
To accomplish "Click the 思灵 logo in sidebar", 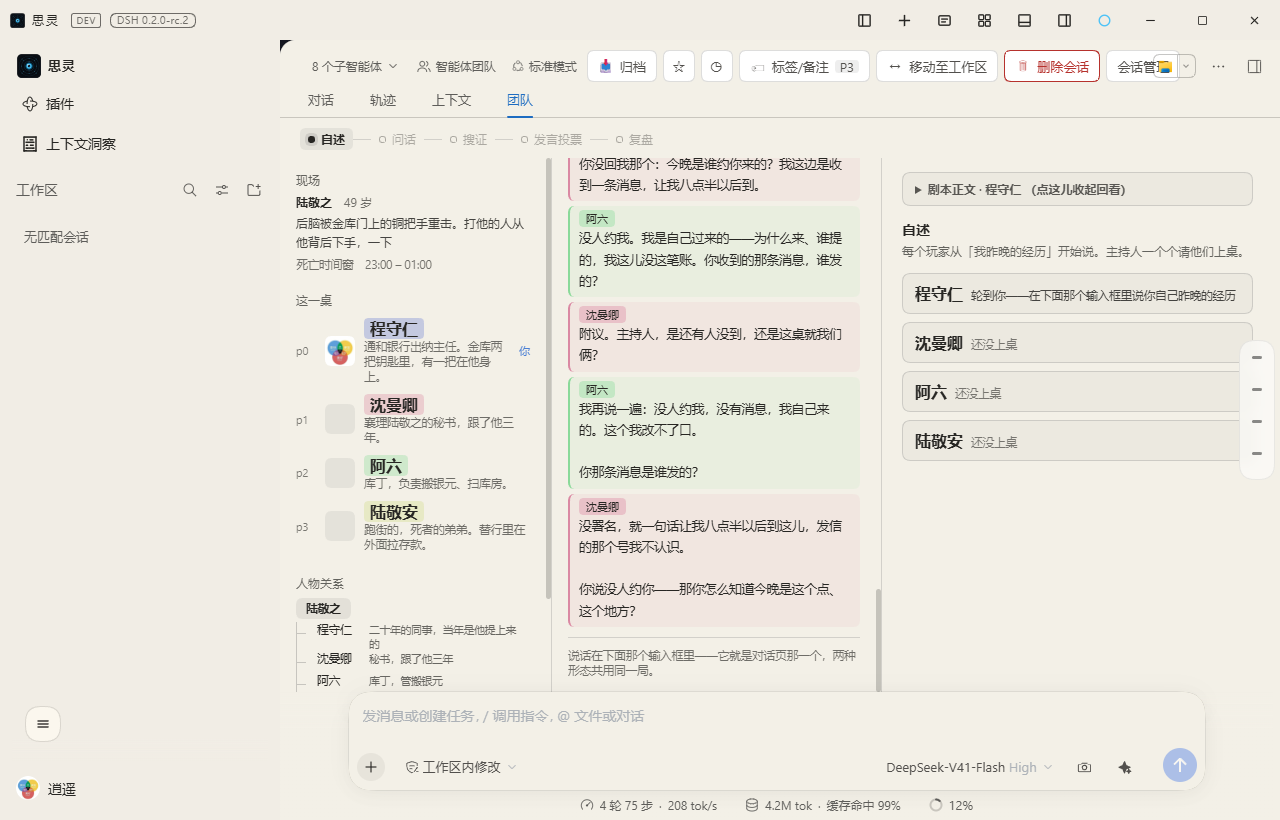I will pos(29,66).
